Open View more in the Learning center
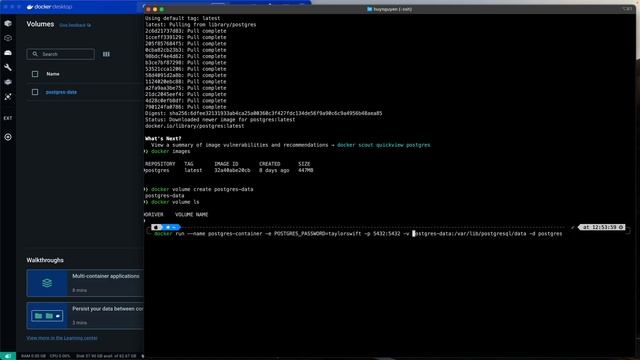Image resolution: width=640 pixels, height=360 pixels. (62, 338)
